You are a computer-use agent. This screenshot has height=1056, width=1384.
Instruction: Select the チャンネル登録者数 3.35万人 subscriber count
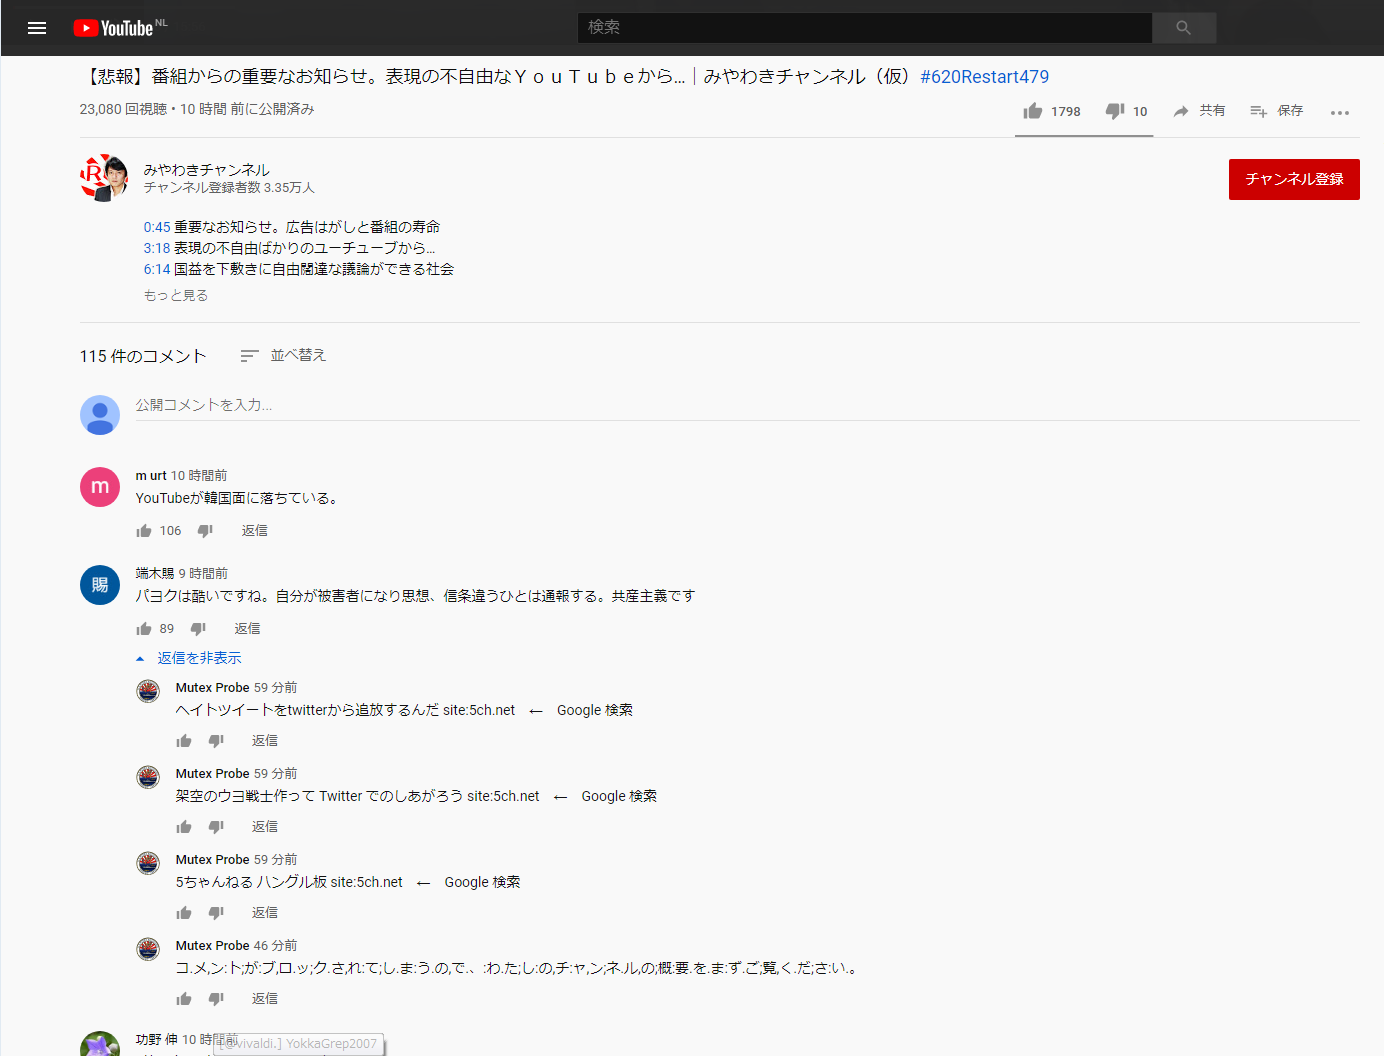(x=229, y=188)
